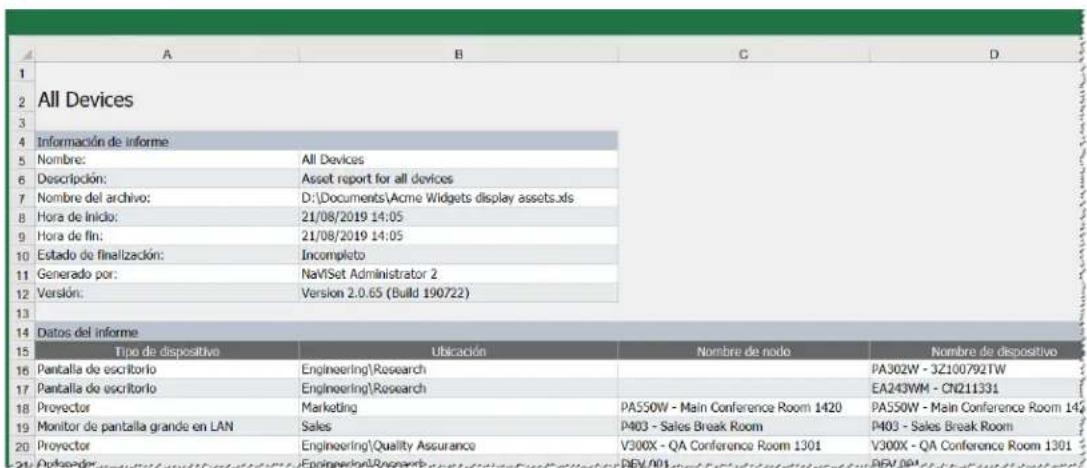
Task: Click the file path cell with Acme Widgets
Action: [458, 198]
